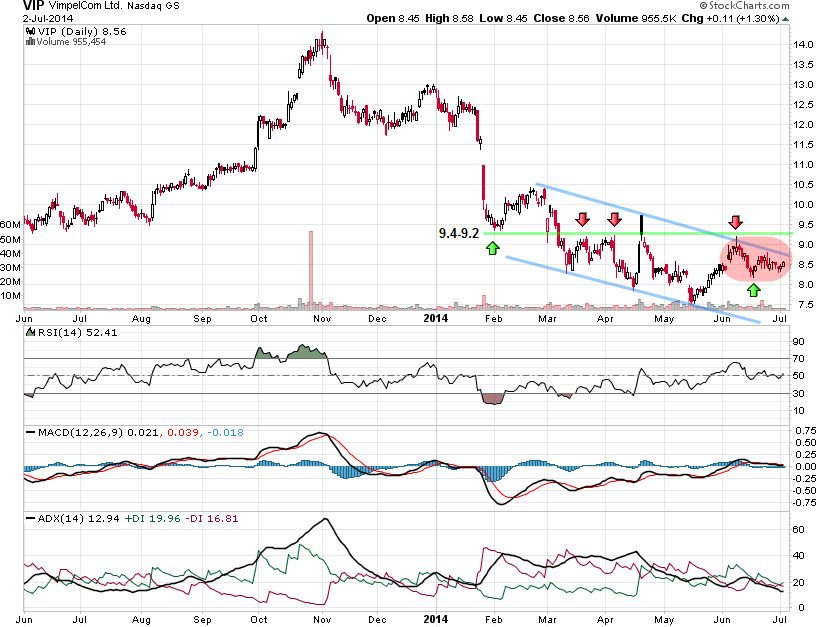Viewport: 816px width, 627px height.
Task: Open the StockCharts.com link
Action: (x=749, y=6)
